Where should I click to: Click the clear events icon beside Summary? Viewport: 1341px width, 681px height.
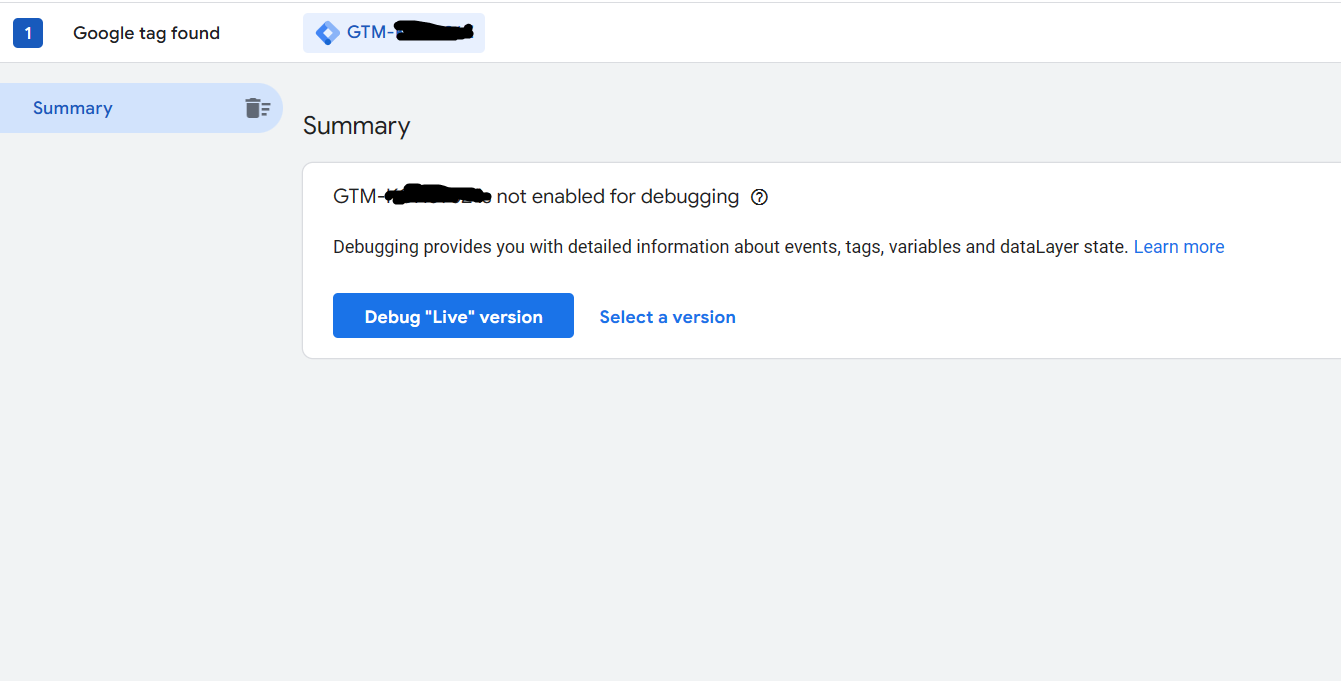pyautogui.click(x=258, y=108)
